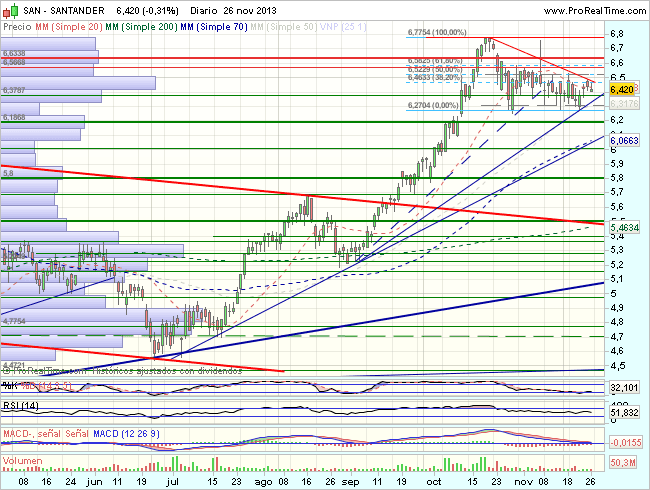Click the Precio legend label
This screenshot has width=650, height=490.
pyautogui.click(x=17, y=27)
